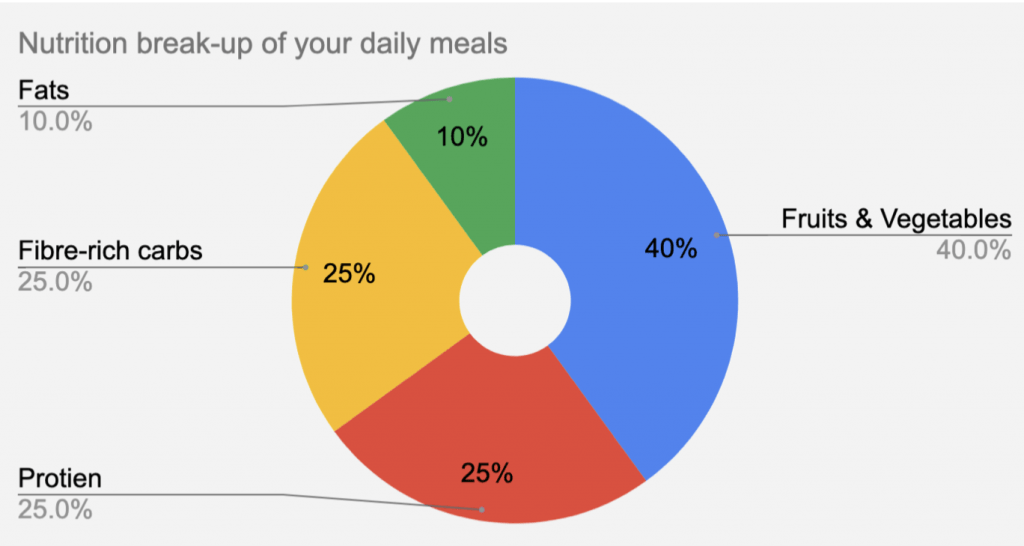Click the 25% data label inside yellow slice
Screen dimensions: 1024x546
pyautogui.click(x=349, y=273)
